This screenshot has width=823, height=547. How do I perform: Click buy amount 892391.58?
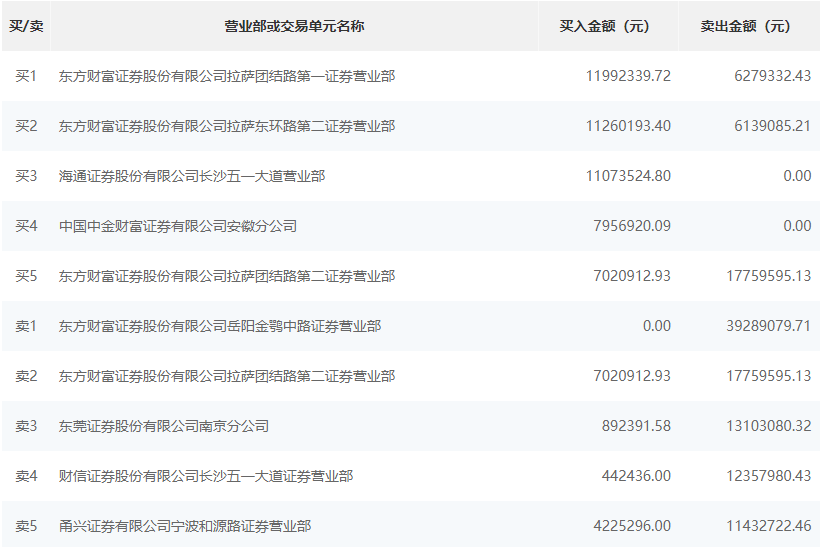[636, 426]
